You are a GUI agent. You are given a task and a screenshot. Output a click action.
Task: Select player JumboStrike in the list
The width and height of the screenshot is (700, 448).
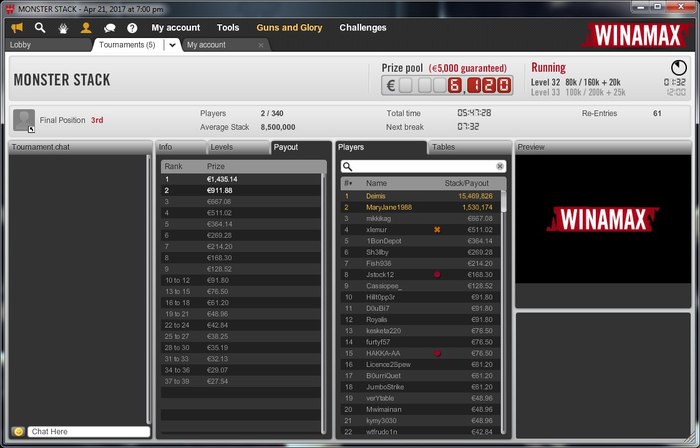pyautogui.click(x=421, y=387)
